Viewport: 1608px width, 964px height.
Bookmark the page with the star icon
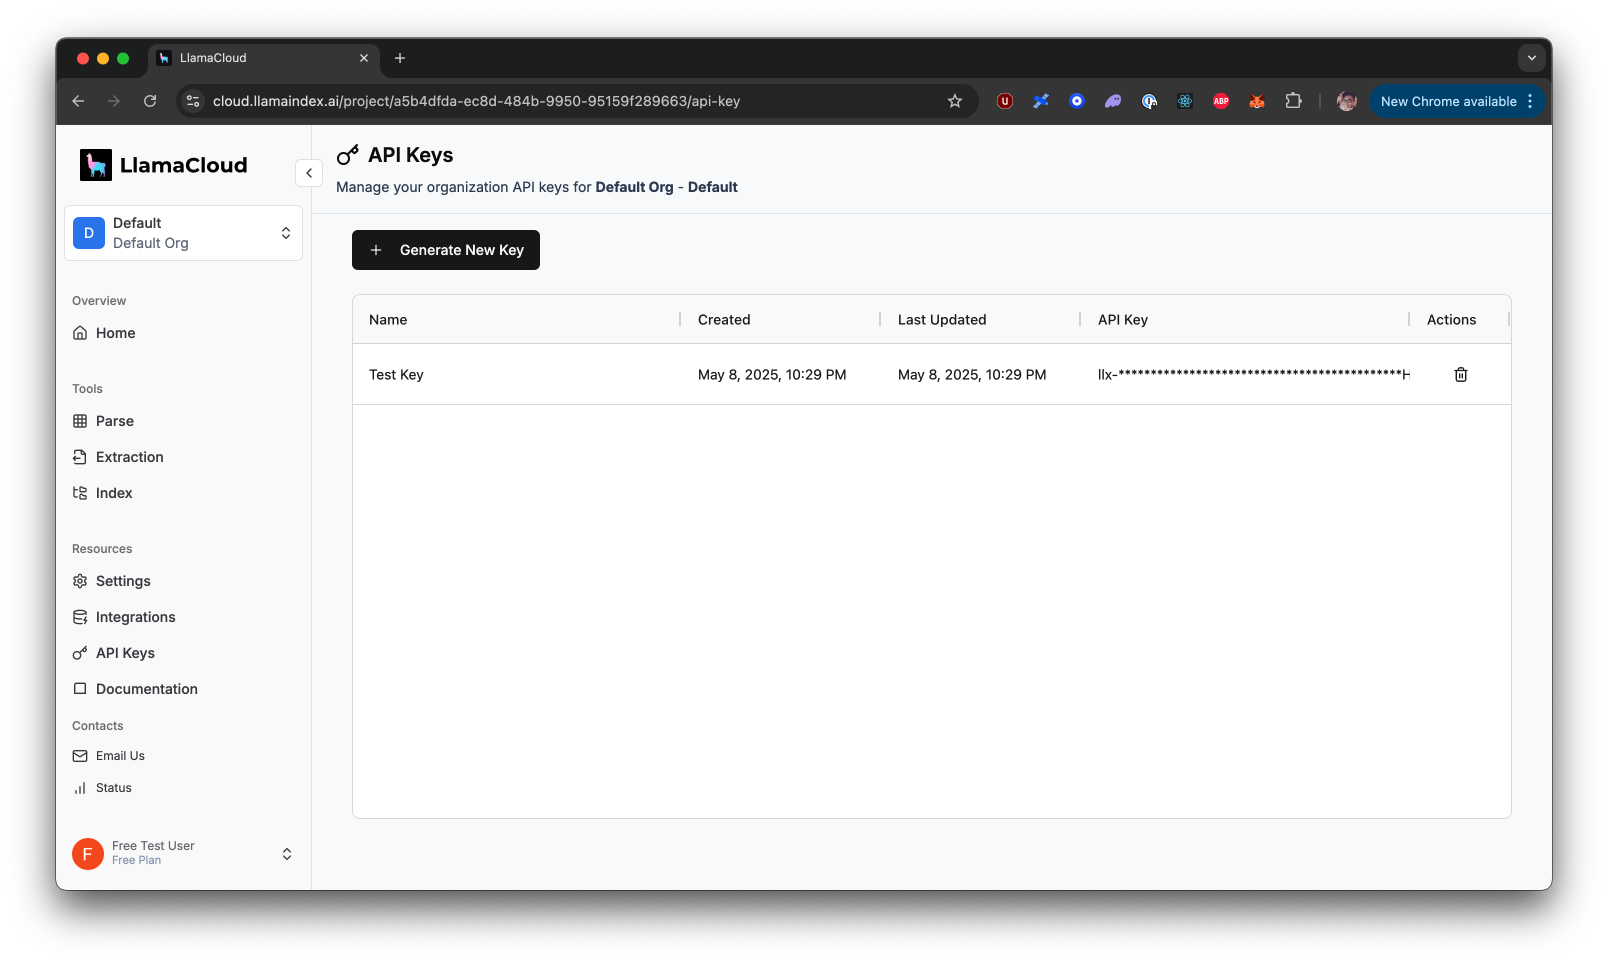click(955, 101)
